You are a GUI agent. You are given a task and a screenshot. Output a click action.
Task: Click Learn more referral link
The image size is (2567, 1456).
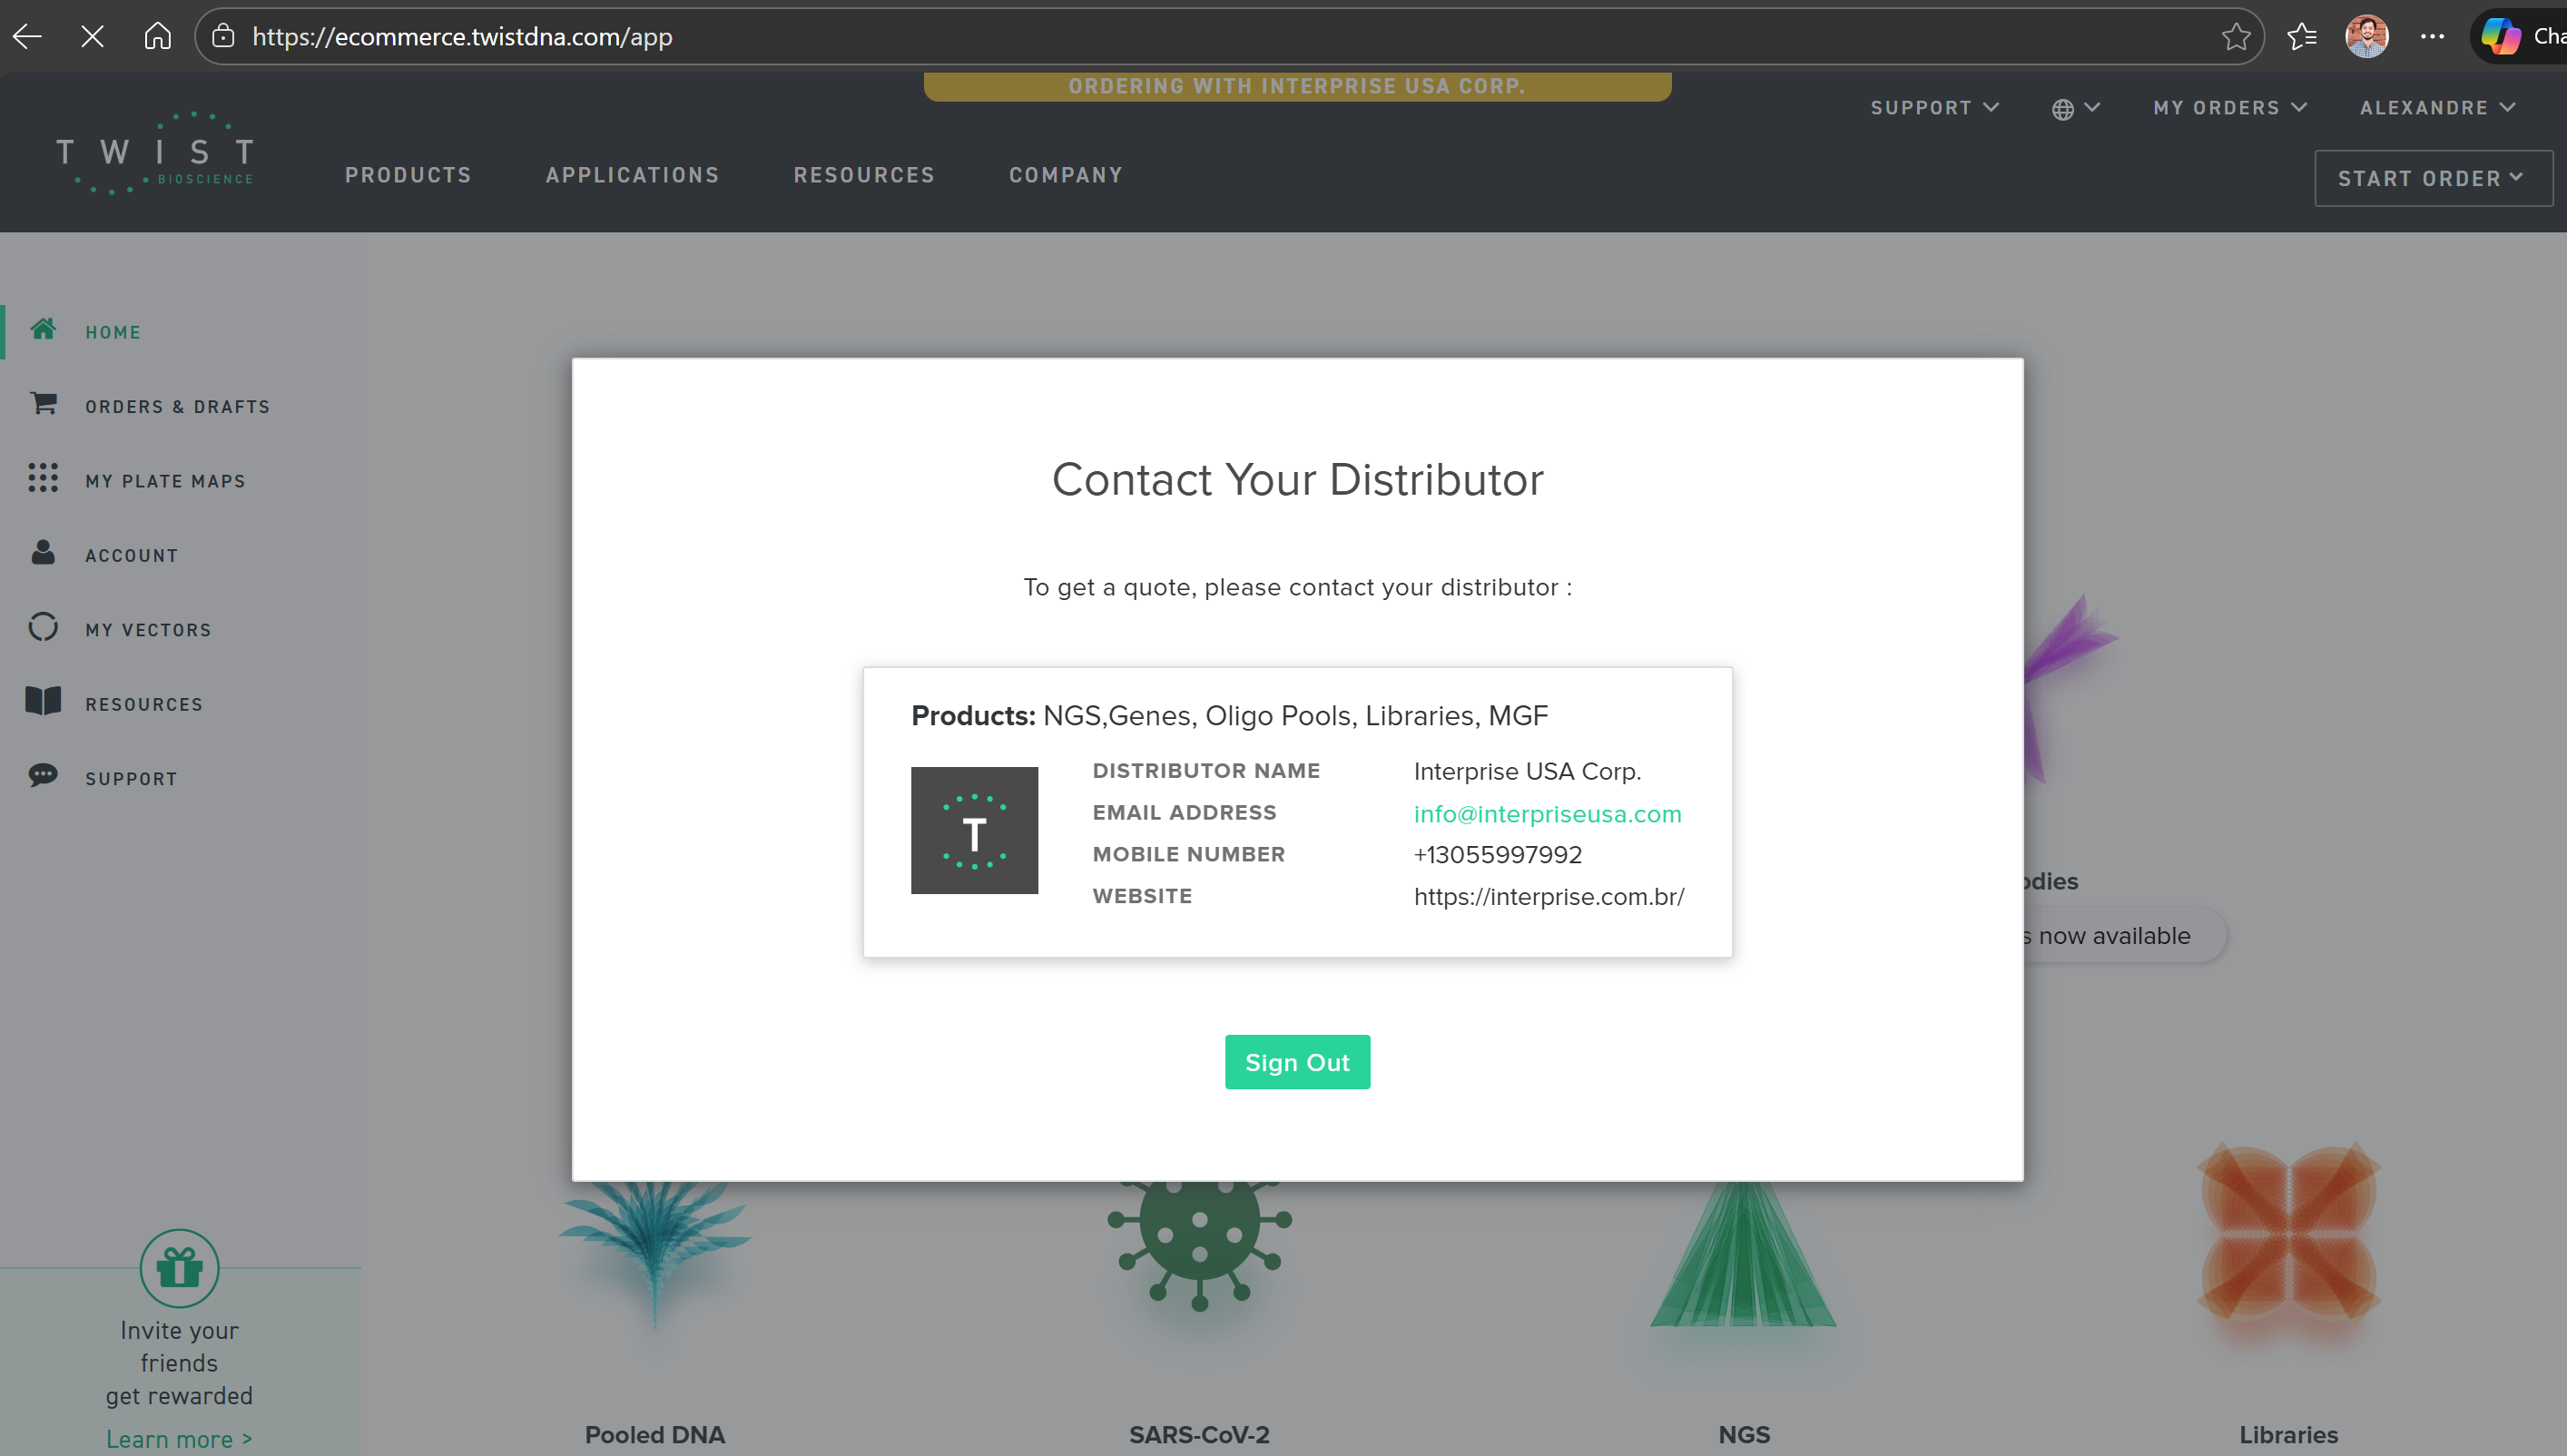point(179,1439)
